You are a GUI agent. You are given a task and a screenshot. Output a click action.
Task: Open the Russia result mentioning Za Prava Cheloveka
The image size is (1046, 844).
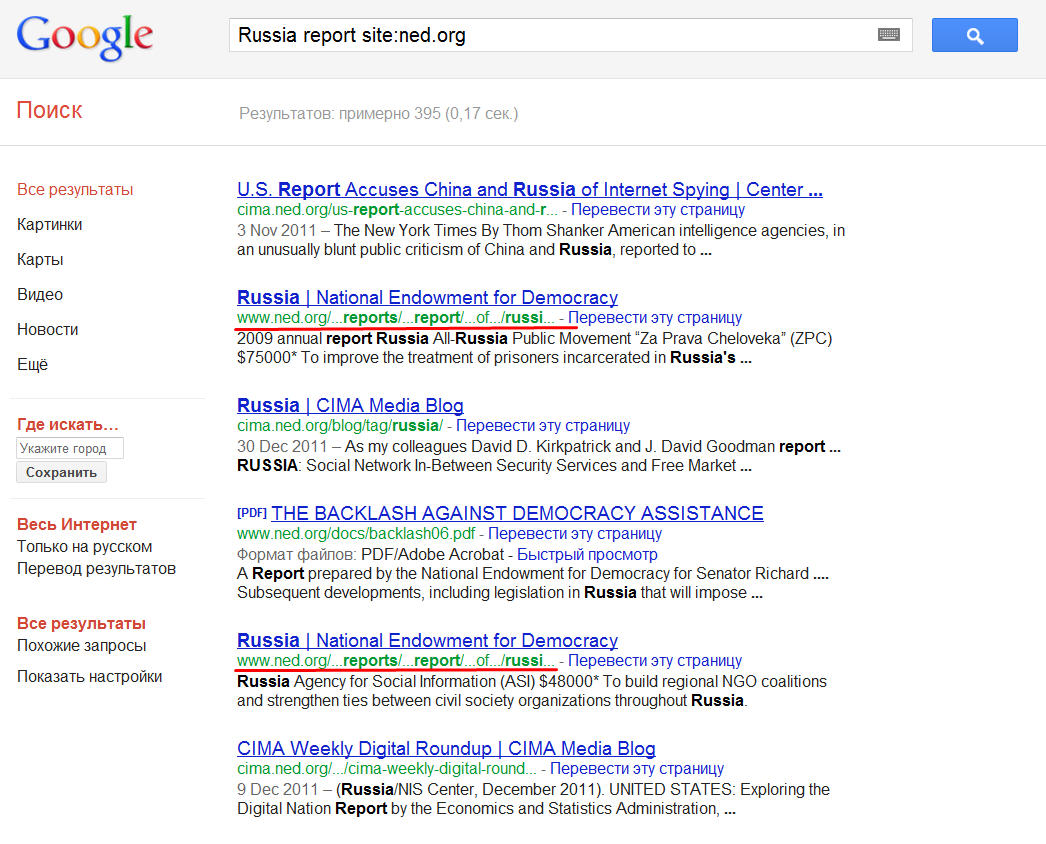(x=428, y=297)
